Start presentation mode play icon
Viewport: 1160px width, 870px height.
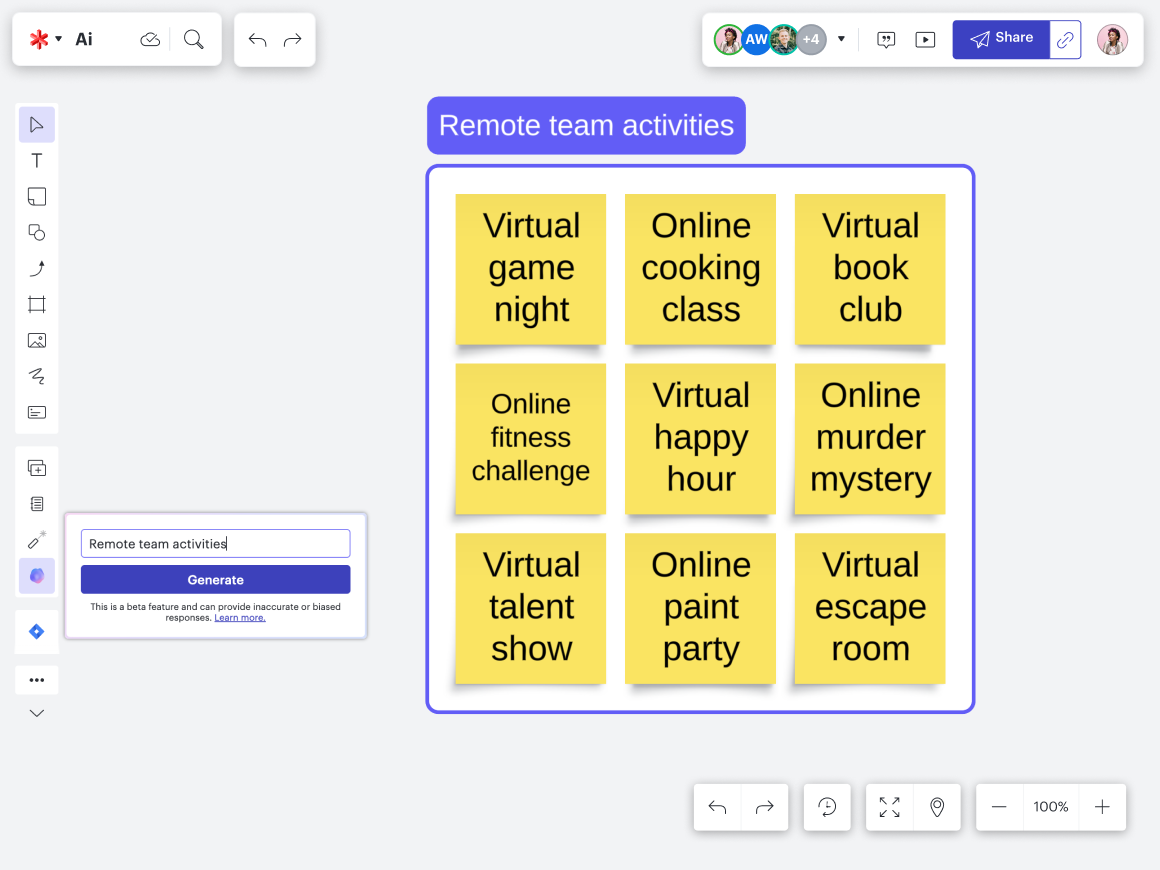pos(926,40)
